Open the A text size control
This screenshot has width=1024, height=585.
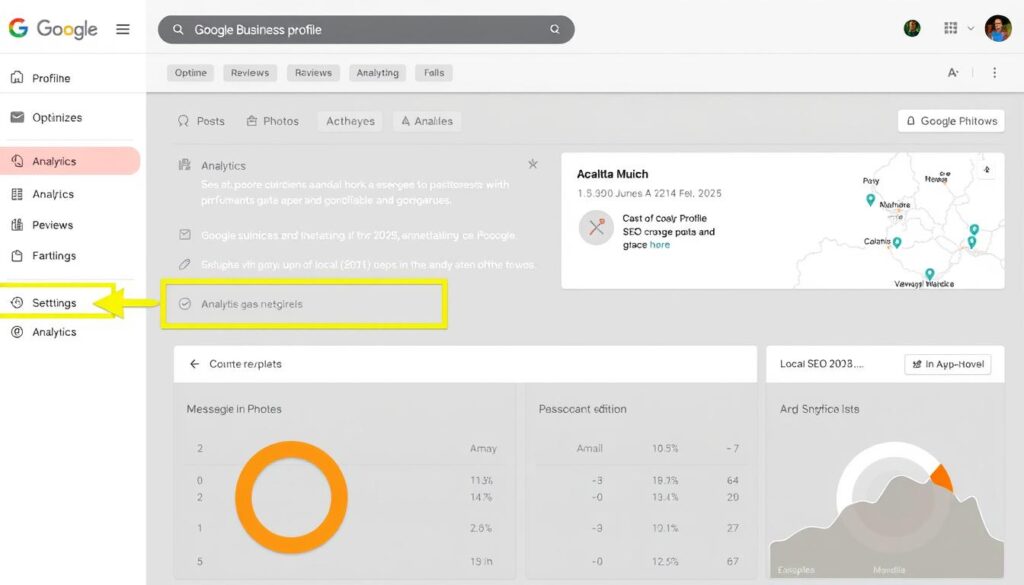(952, 72)
